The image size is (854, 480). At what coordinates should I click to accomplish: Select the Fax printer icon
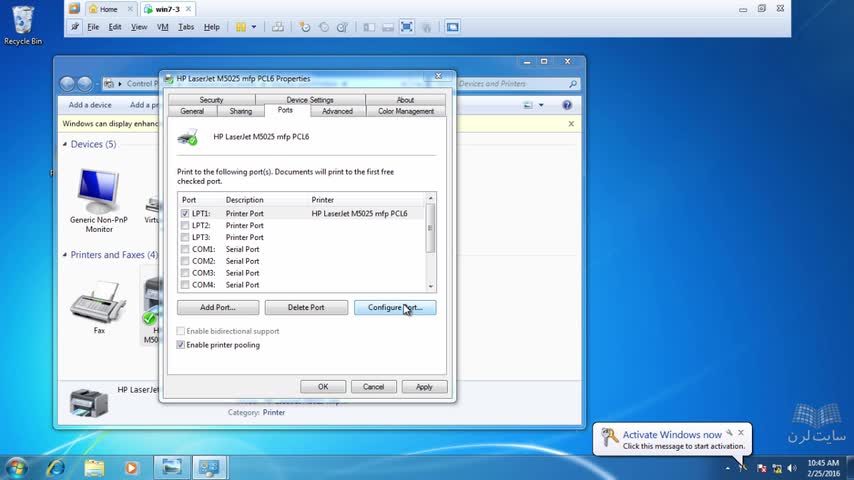coord(99,307)
